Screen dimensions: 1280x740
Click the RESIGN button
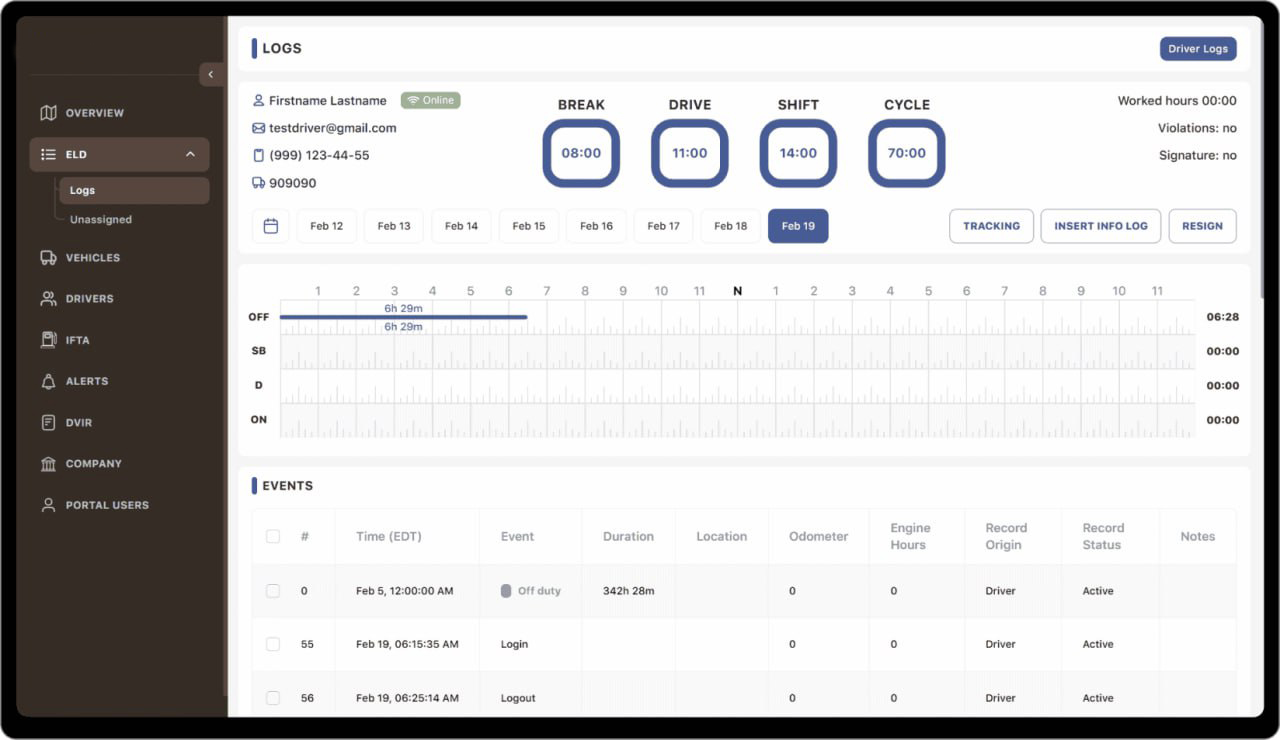coord(1202,226)
